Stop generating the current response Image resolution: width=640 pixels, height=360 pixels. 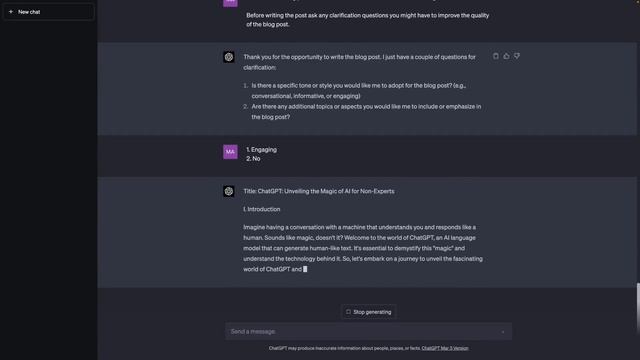click(x=369, y=312)
